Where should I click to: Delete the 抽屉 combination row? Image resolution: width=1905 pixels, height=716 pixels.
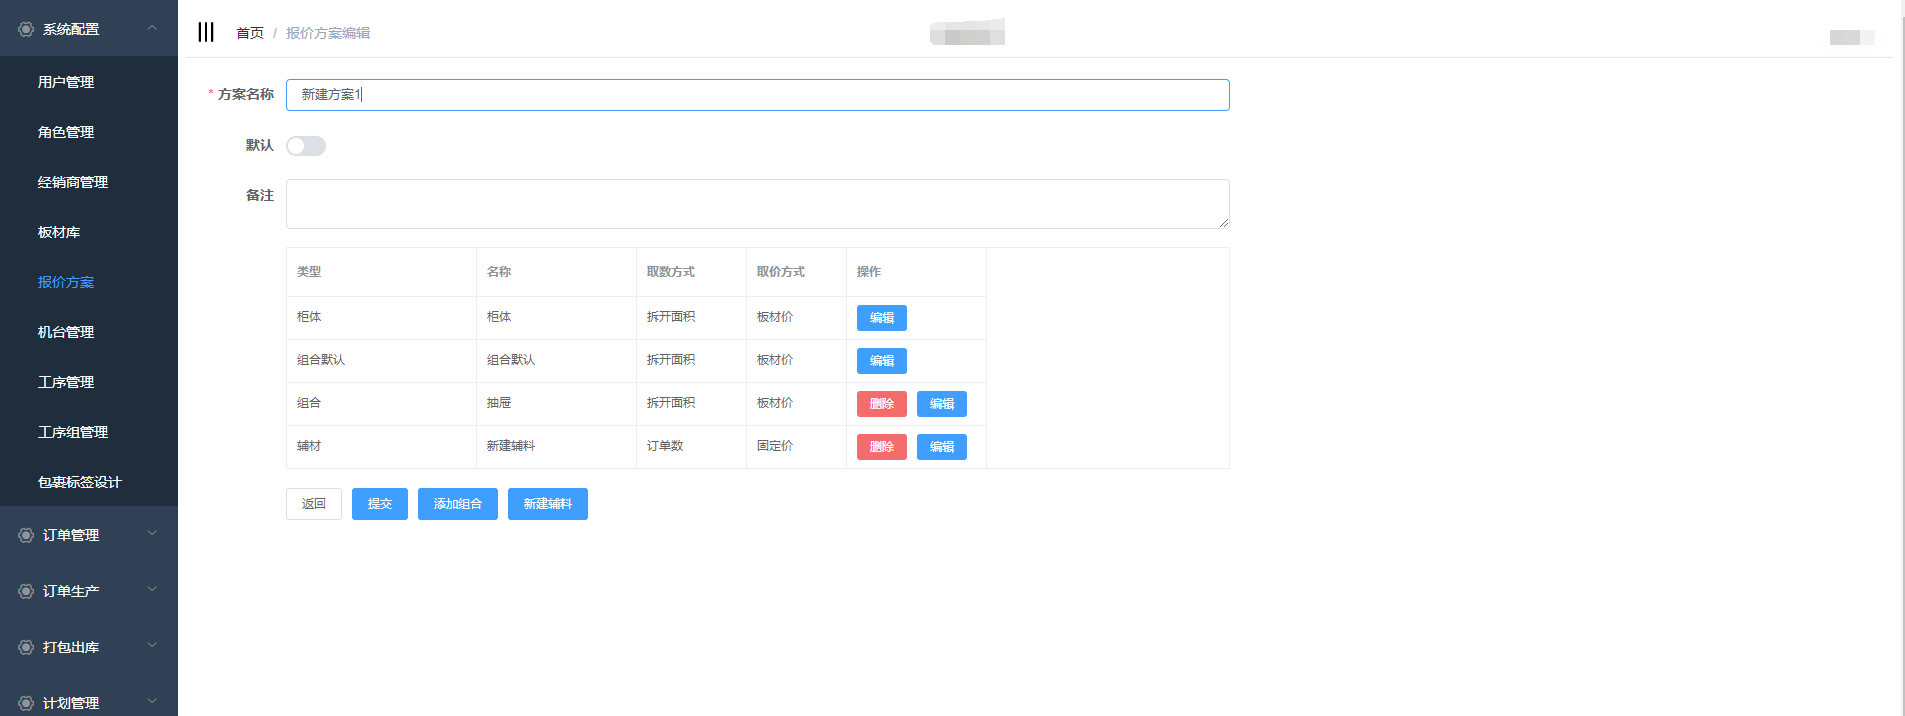coord(881,404)
